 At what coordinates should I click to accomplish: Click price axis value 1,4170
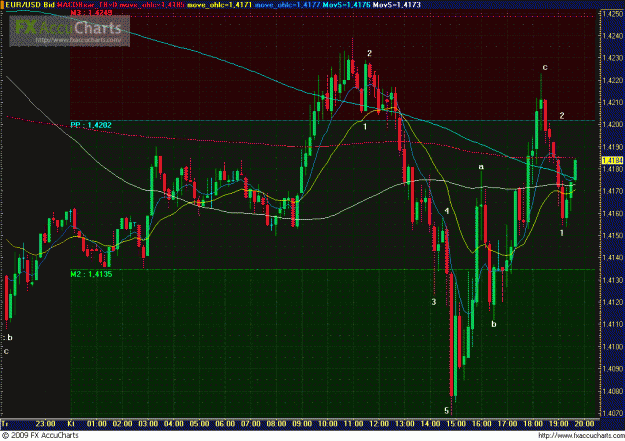point(613,191)
